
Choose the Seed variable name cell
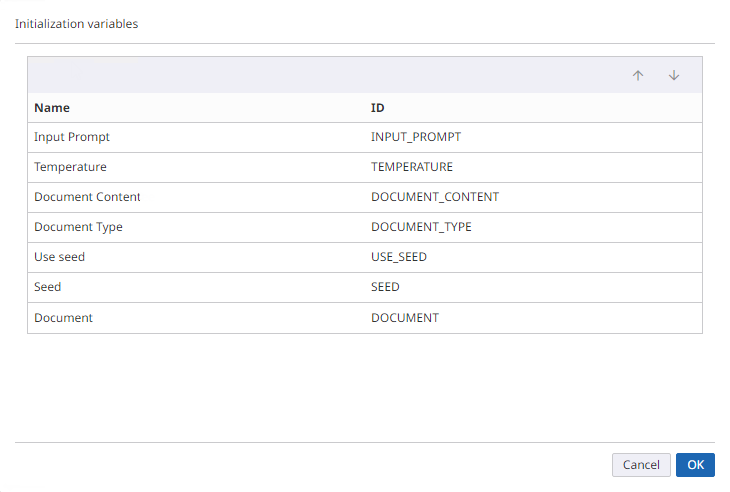[x=47, y=287]
